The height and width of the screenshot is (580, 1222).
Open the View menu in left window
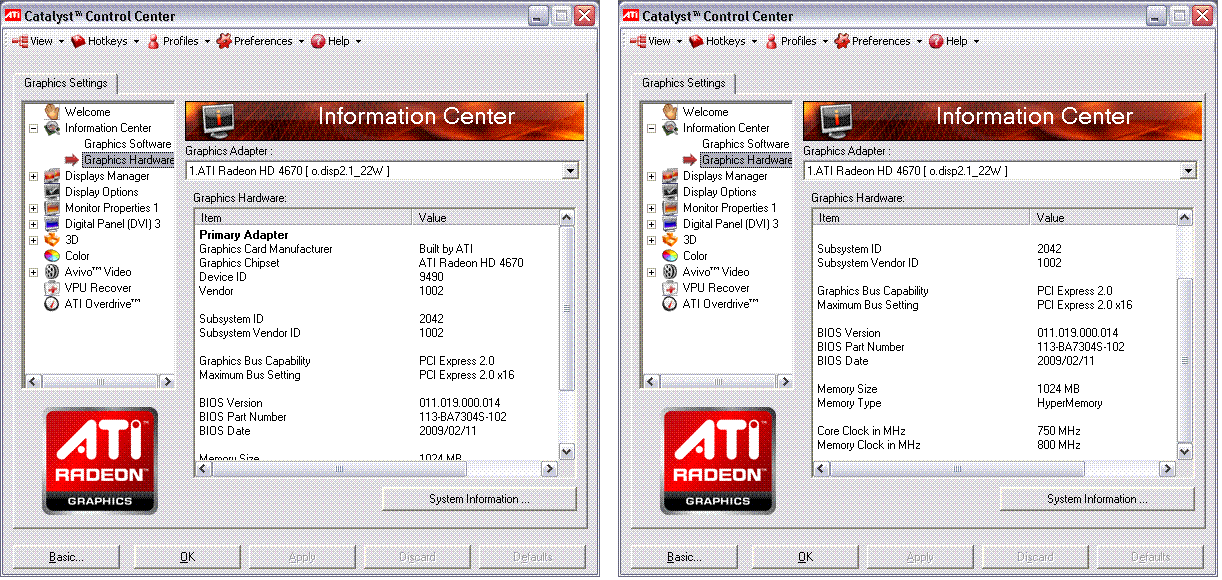coord(38,41)
